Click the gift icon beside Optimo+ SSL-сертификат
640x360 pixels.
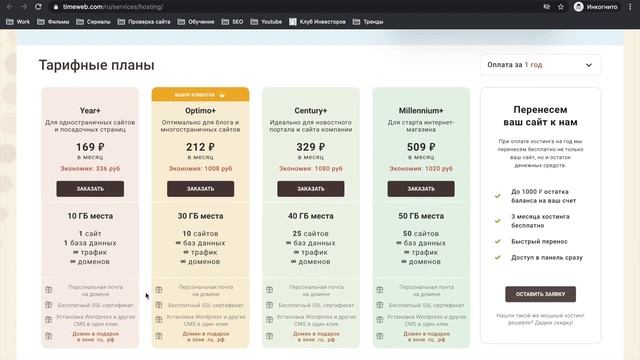(x=159, y=305)
